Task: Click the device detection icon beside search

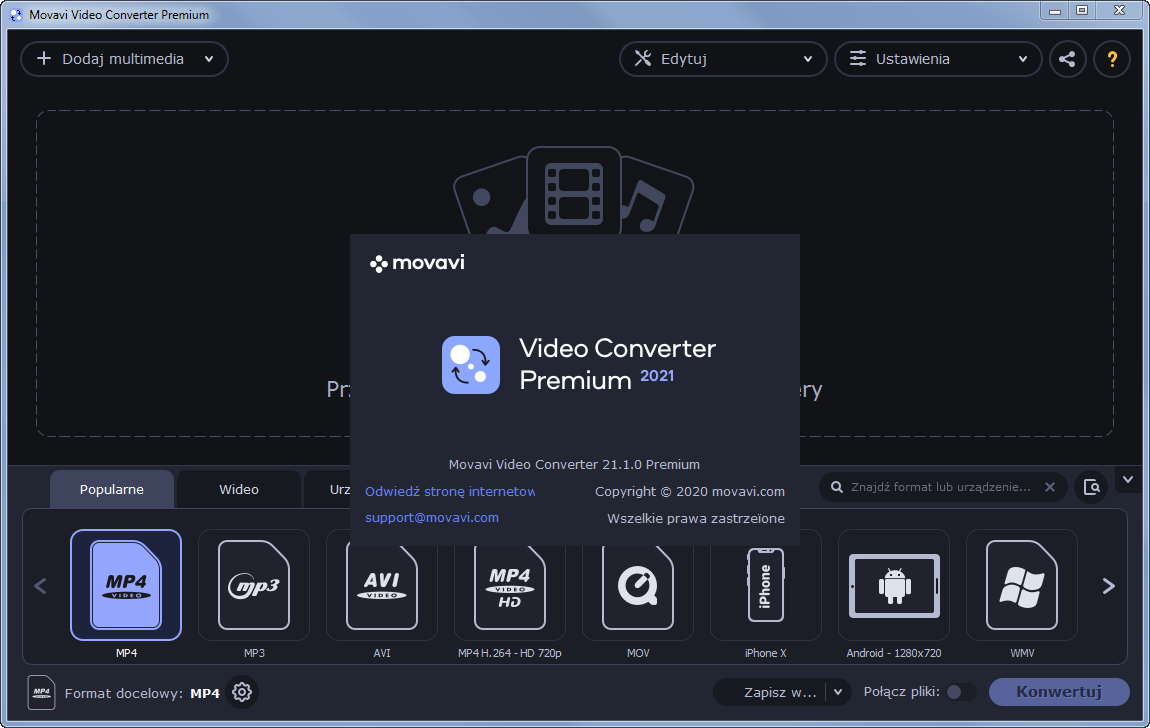Action: [1091, 487]
